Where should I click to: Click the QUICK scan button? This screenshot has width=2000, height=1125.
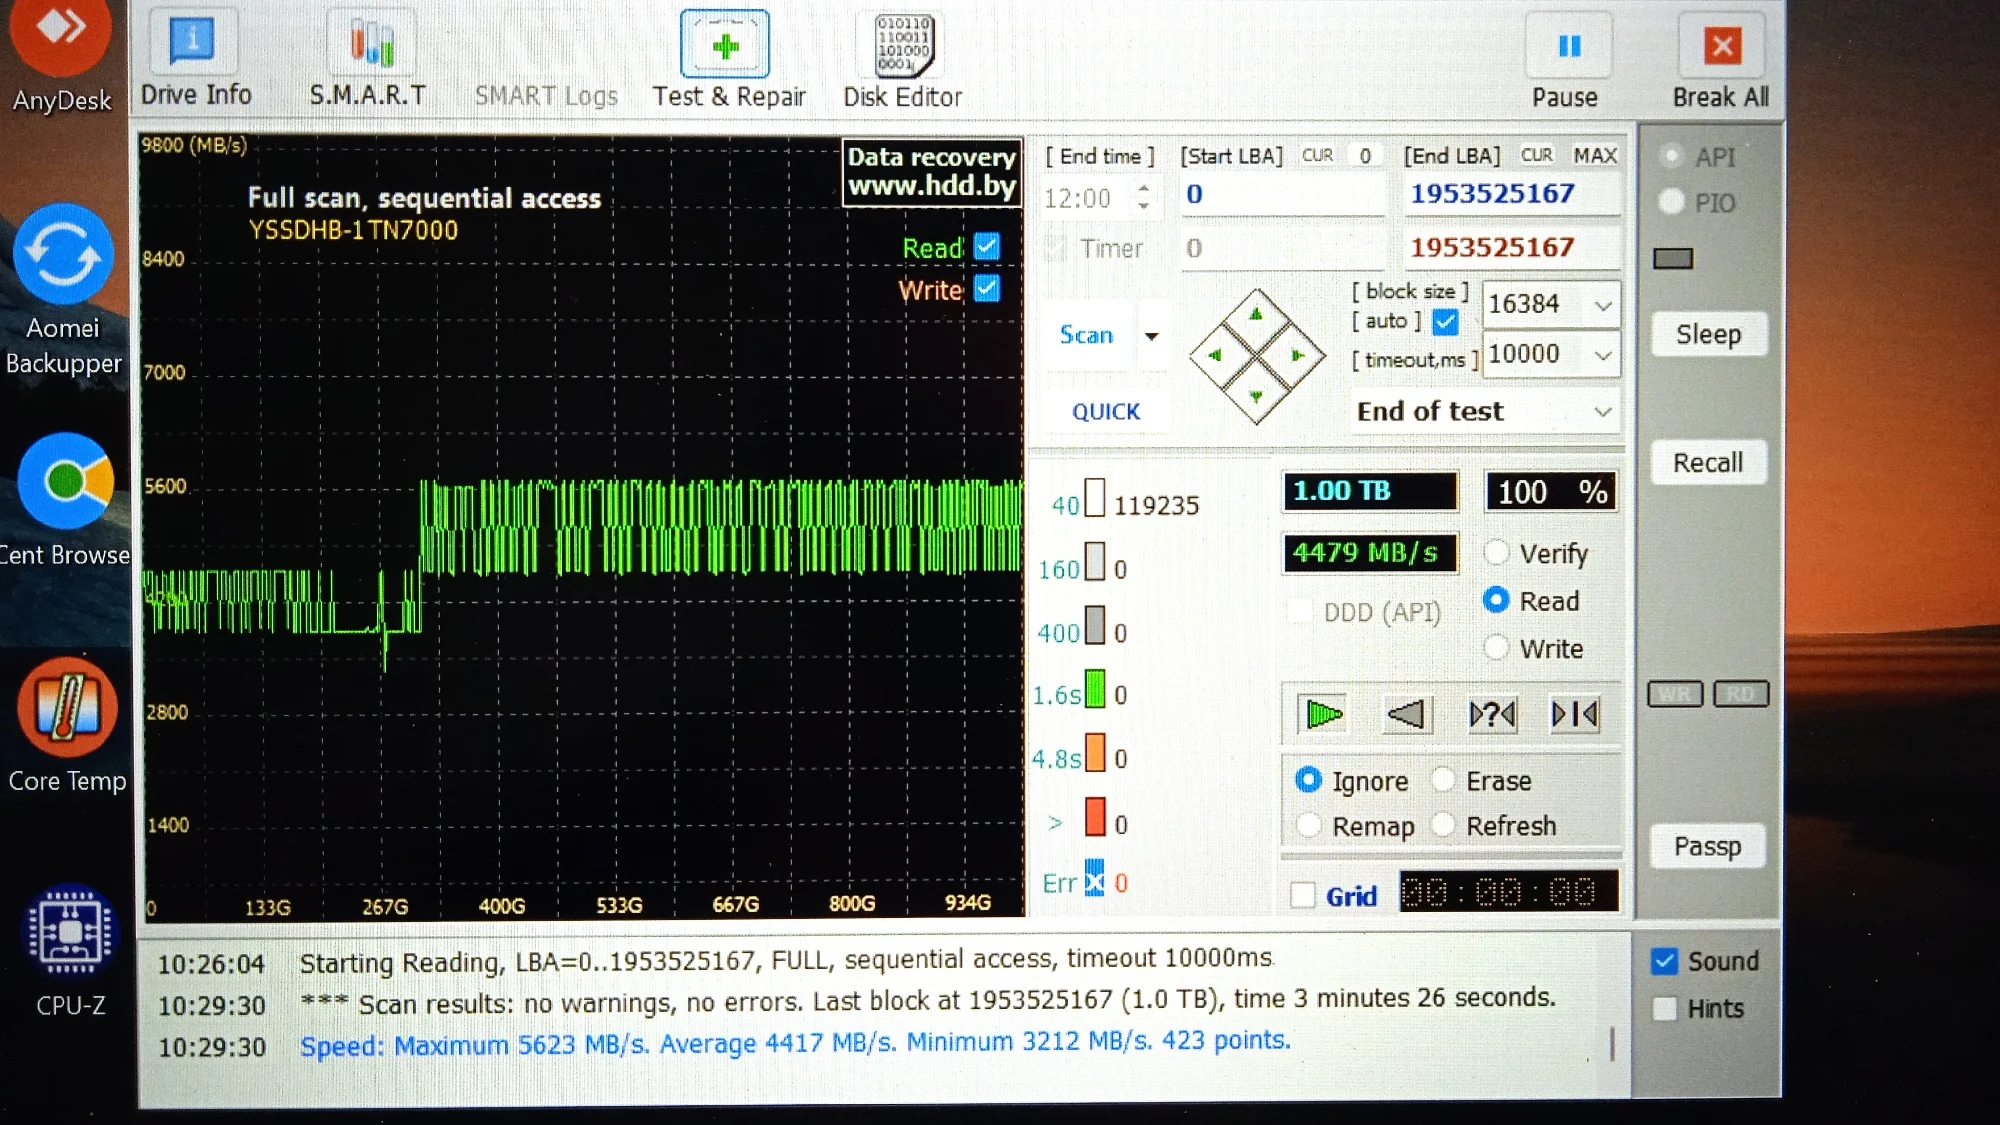coord(1105,412)
